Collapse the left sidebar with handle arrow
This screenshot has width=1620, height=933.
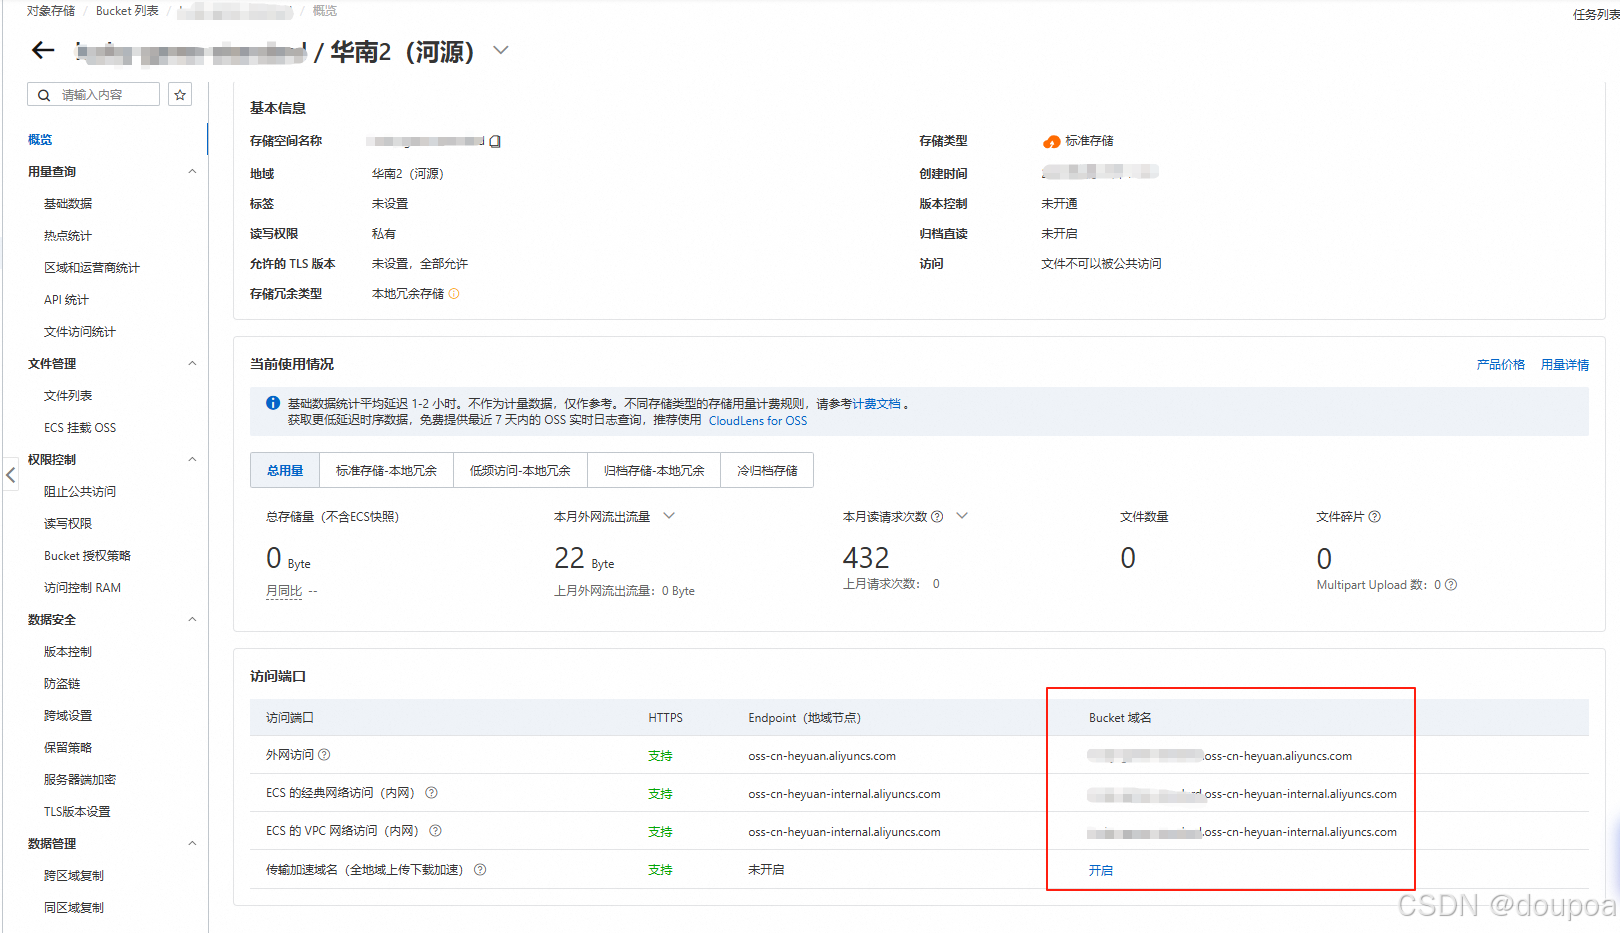point(10,475)
